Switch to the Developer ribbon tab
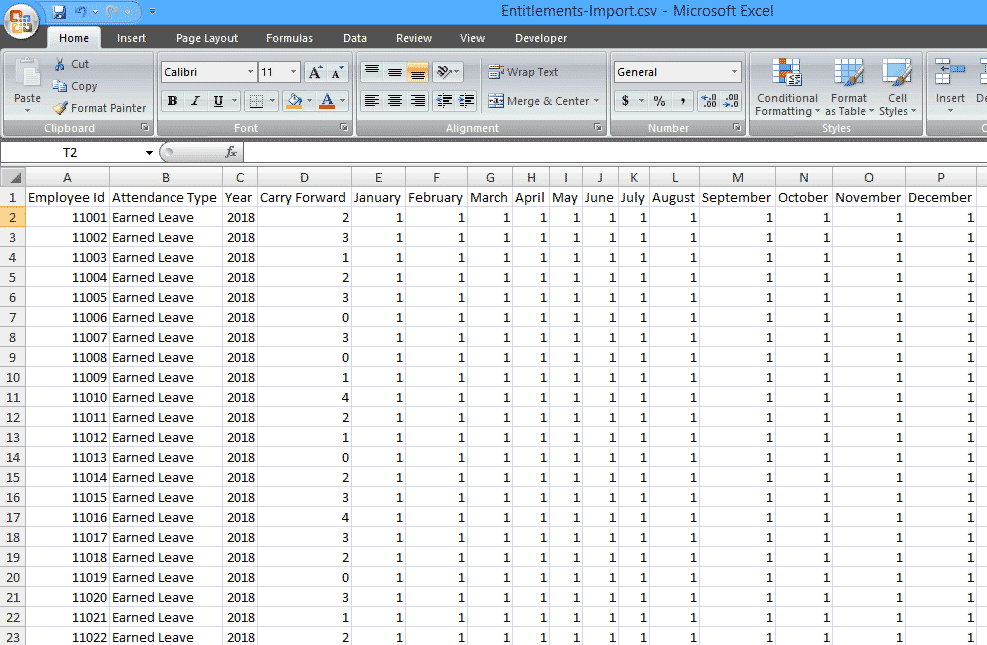 540,38
